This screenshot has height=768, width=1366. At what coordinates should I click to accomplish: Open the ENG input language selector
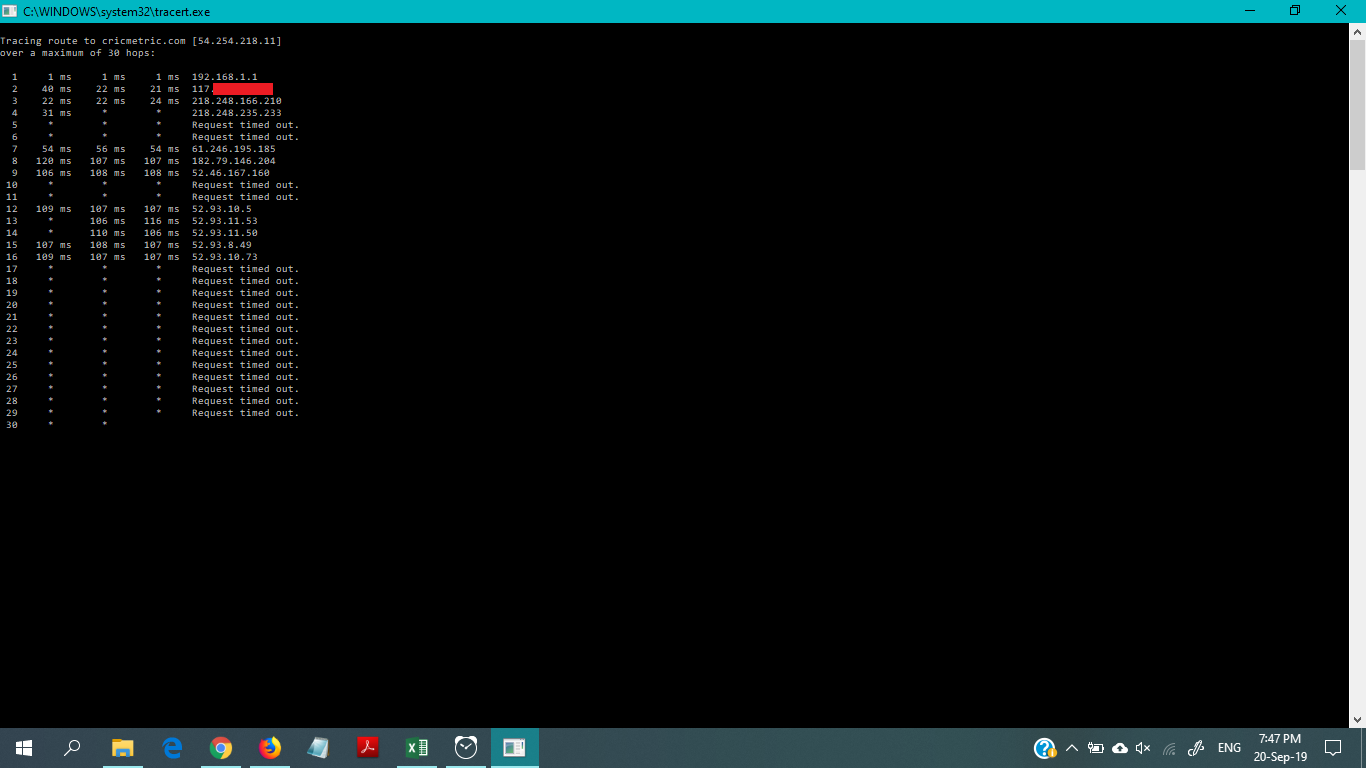coord(1229,748)
